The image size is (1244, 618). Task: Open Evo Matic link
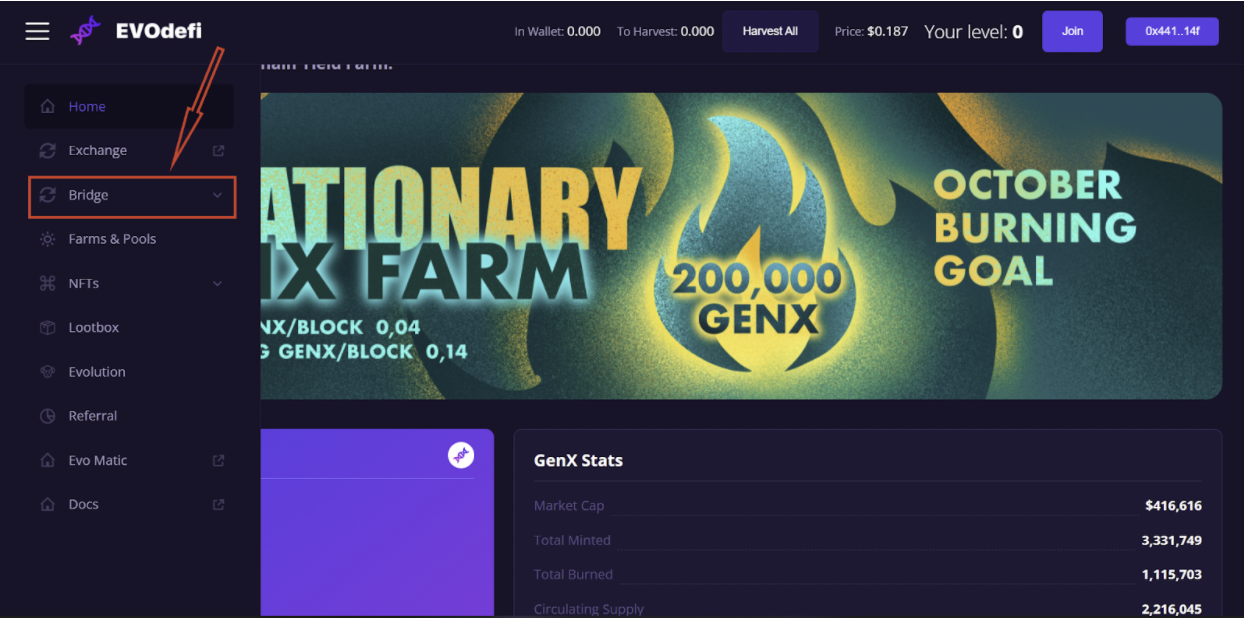coord(129,460)
